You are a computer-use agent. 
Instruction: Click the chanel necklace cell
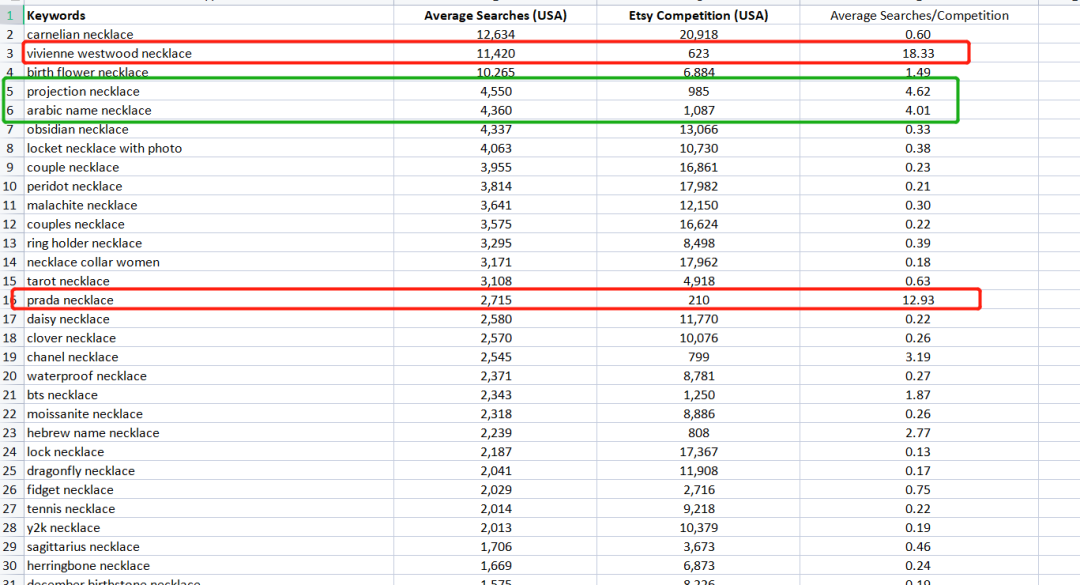[209, 357]
